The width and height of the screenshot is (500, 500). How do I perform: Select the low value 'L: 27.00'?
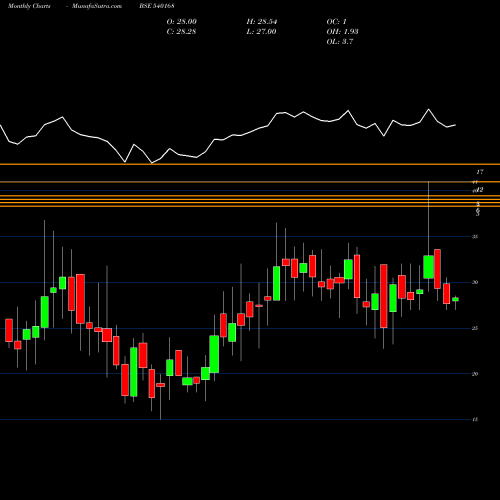click(261, 32)
